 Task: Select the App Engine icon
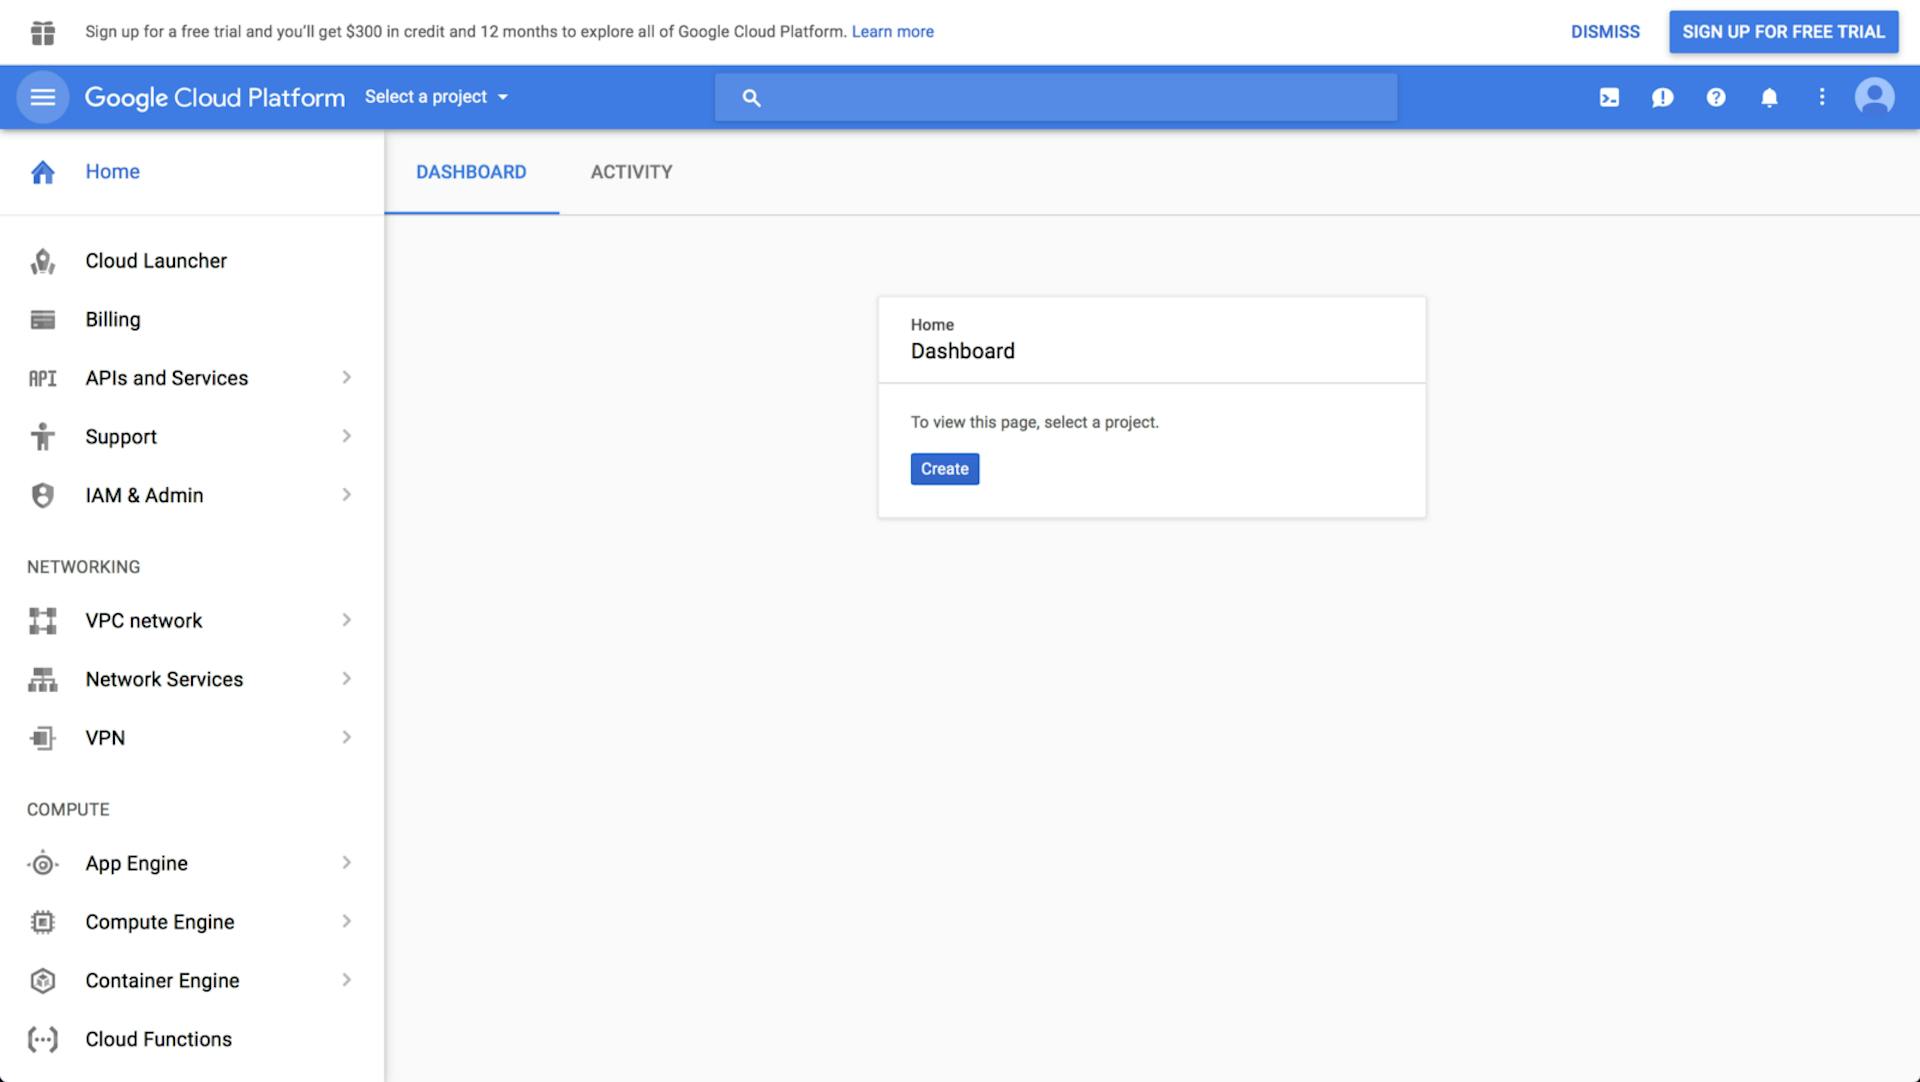pyautogui.click(x=42, y=862)
